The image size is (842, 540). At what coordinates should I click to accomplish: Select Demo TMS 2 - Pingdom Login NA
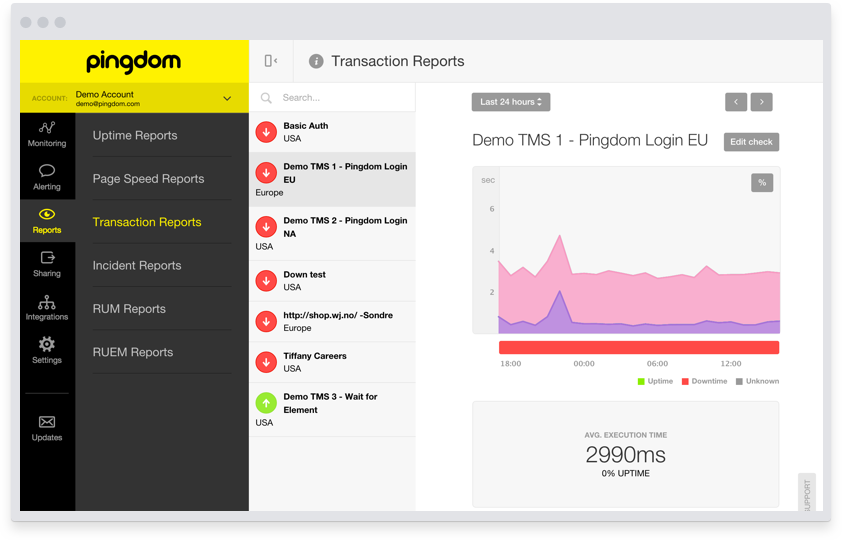click(332, 233)
